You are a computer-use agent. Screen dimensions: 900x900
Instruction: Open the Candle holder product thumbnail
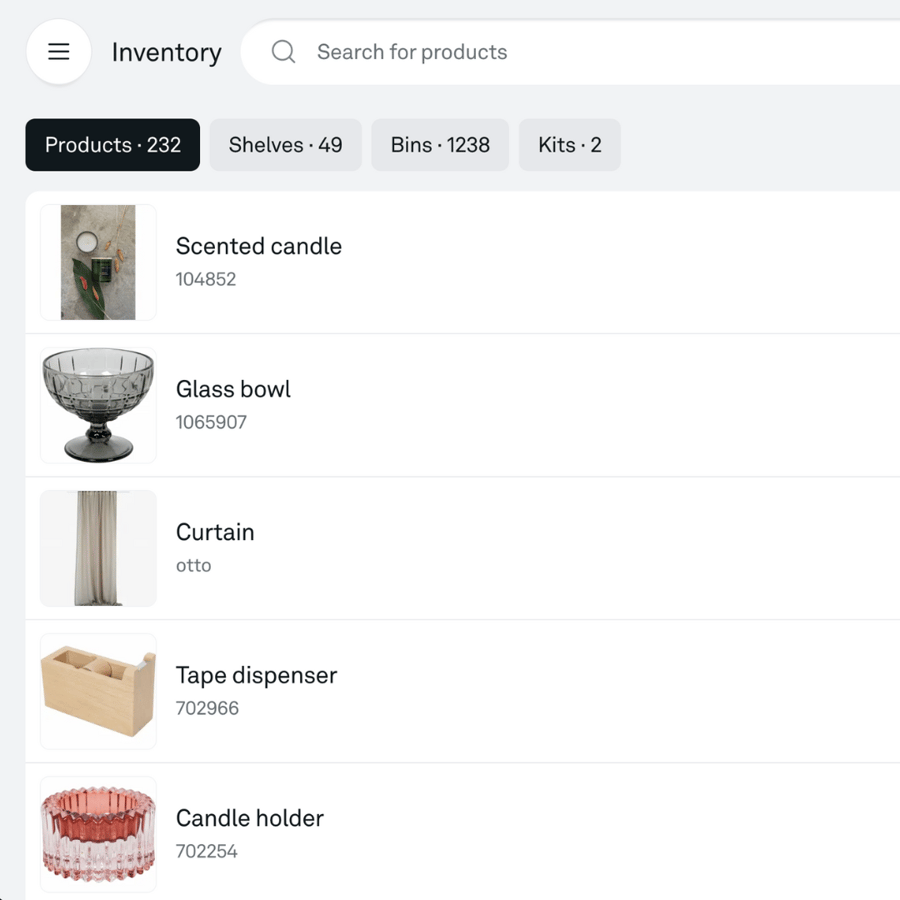coord(97,834)
